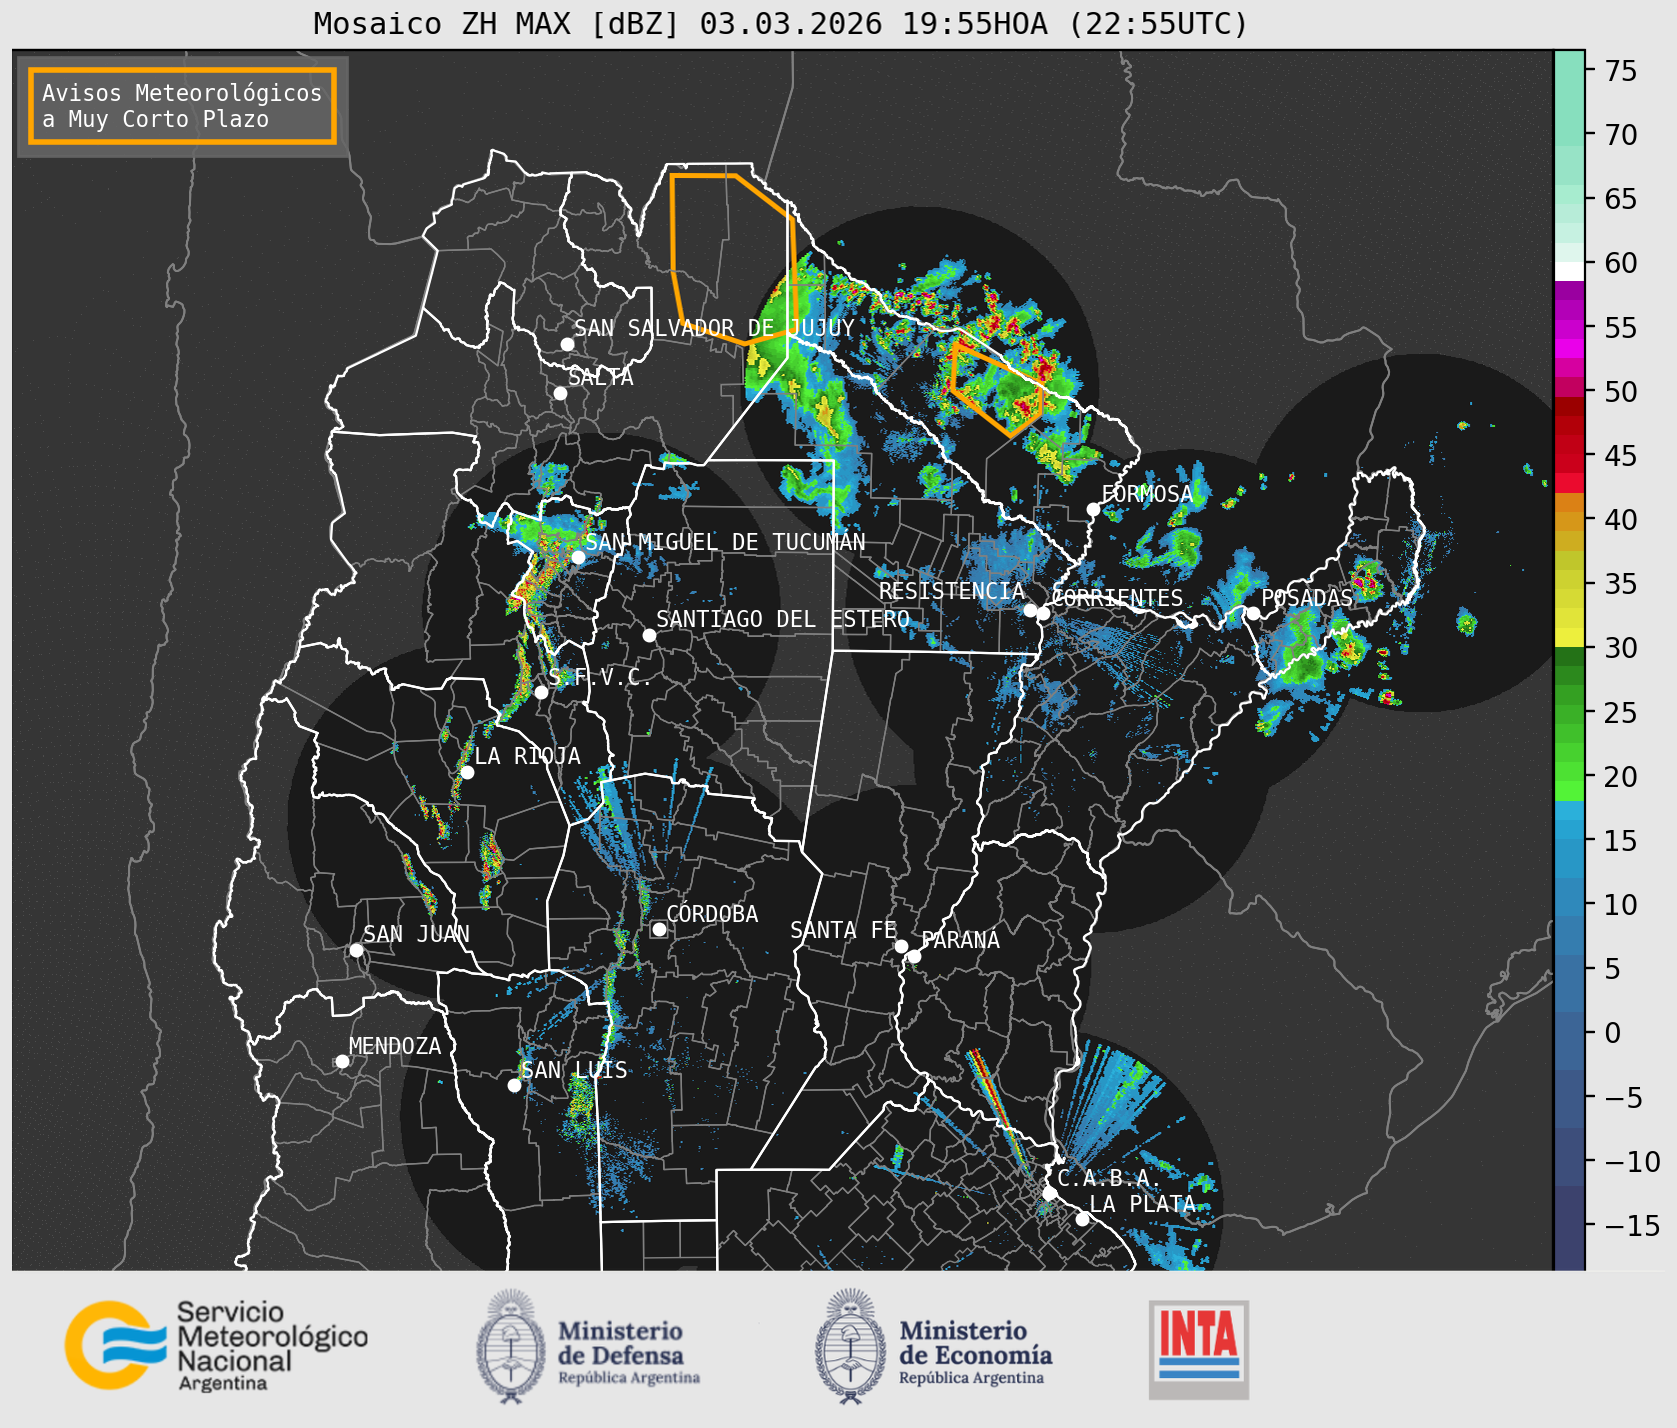This screenshot has height=1428, width=1677.
Task: Click the large orange warning polygon near Jujuy
Action: (733, 258)
